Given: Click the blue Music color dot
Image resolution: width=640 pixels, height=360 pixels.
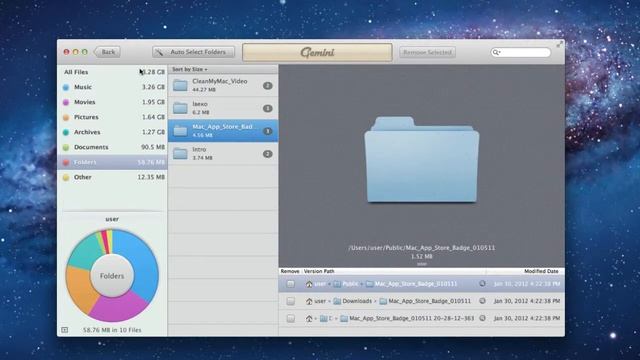Looking at the screenshot, I should [66, 87].
